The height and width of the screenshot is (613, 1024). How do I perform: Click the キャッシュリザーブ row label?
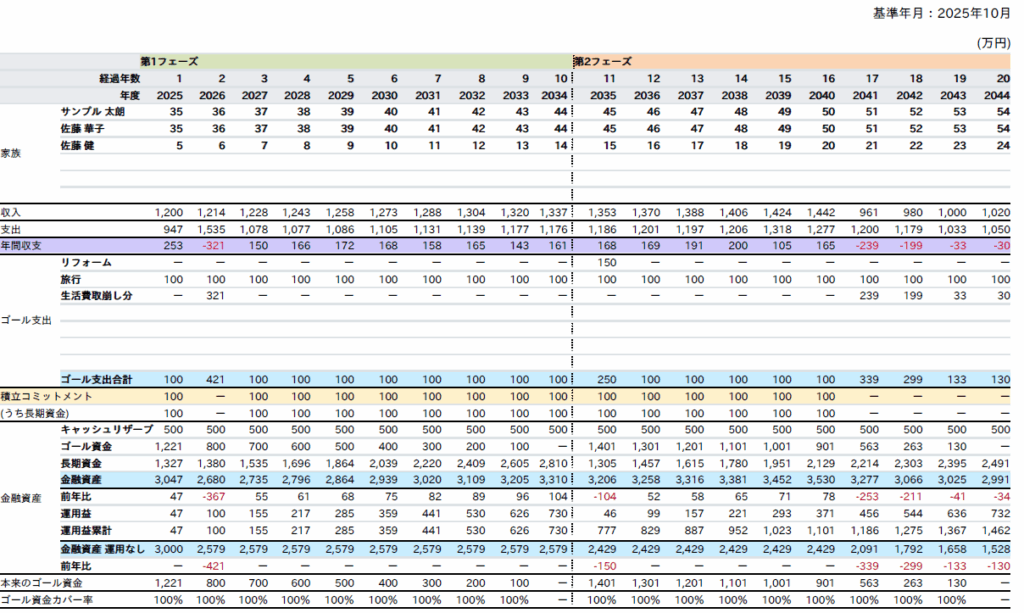[x=106, y=429]
